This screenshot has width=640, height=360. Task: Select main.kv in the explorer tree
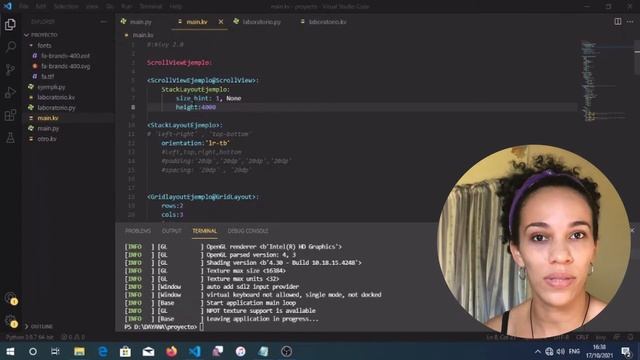click(x=48, y=118)
